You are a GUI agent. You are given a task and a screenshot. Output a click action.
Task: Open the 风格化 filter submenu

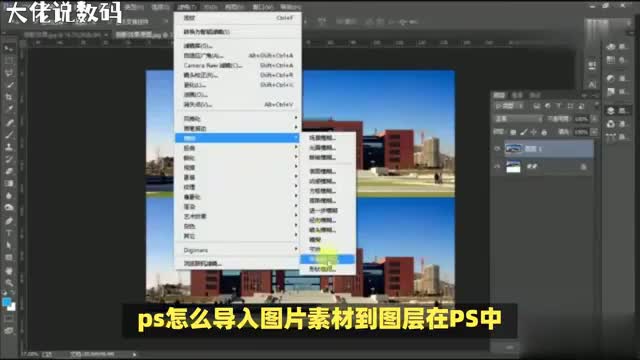(x=237, y=119)
